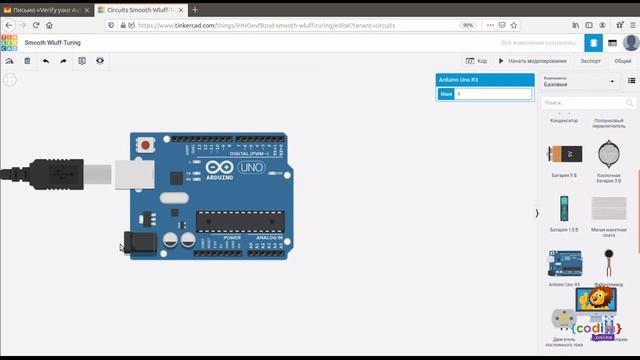Open the Firefox hamburger menu

coord(633,25)
